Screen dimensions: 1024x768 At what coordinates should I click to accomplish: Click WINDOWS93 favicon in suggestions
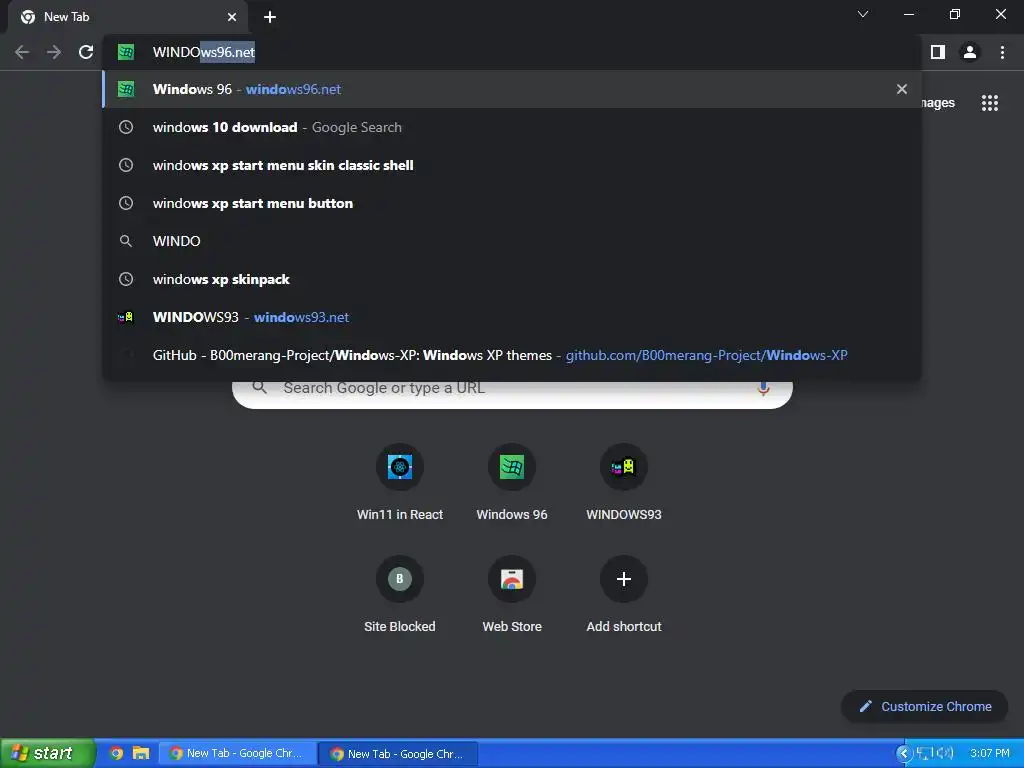[x=125, y=317]
